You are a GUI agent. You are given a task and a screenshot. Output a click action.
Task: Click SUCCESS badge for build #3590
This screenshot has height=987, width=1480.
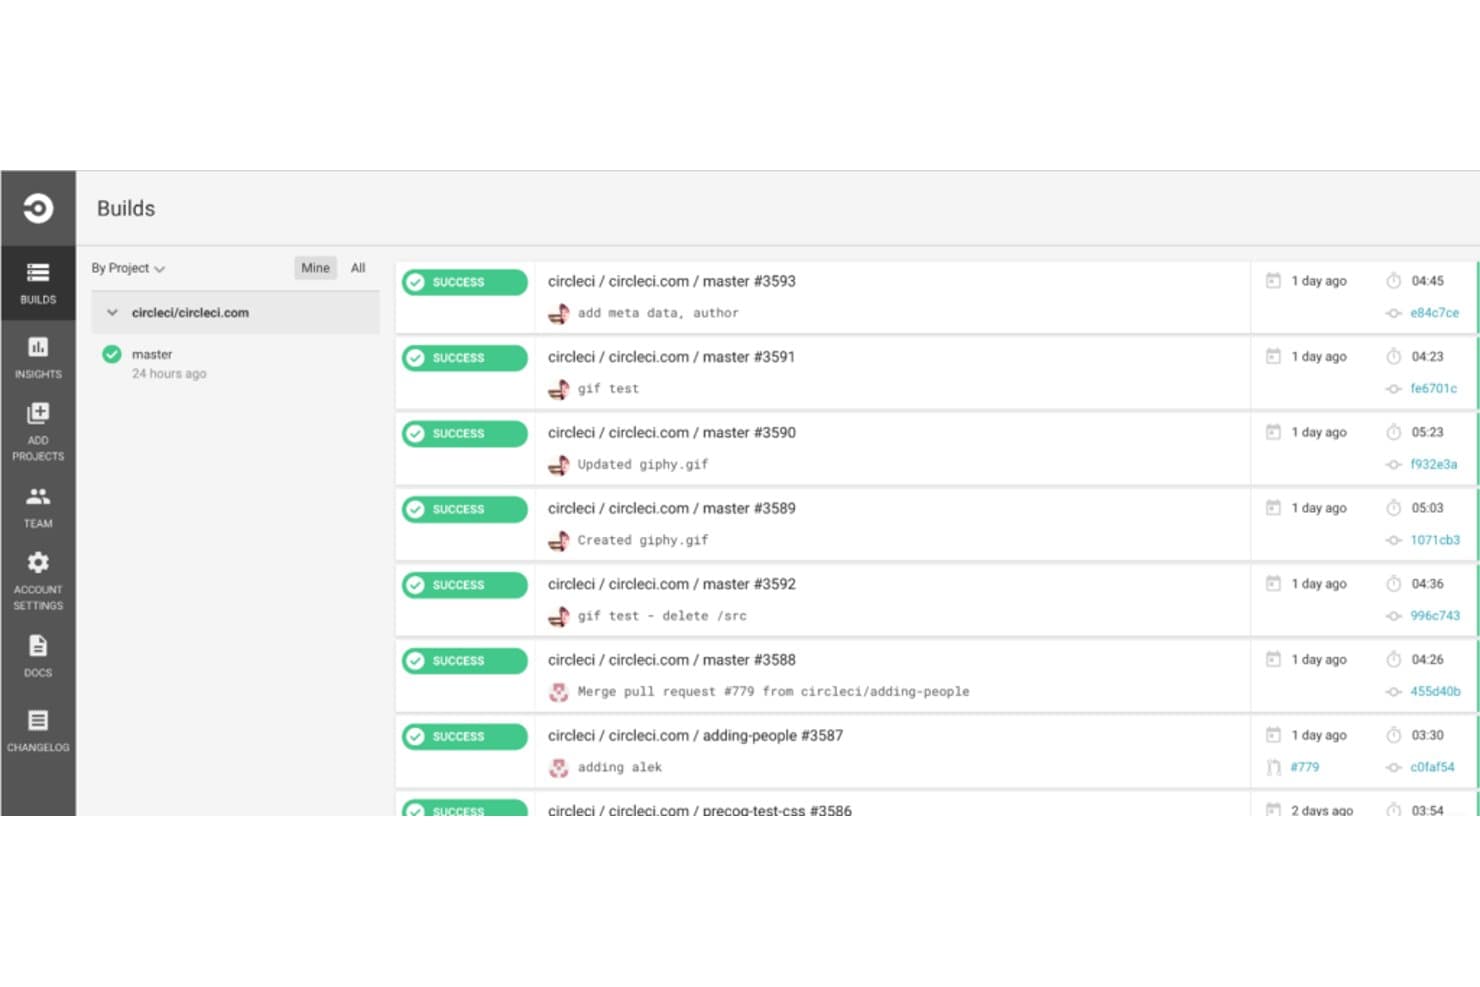[x=465, y=434]
